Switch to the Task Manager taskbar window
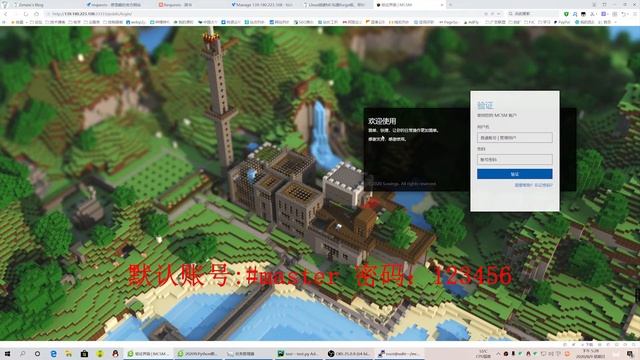Image resolution: width=640 pixels, height=360 pixels. tap(248, 353)
